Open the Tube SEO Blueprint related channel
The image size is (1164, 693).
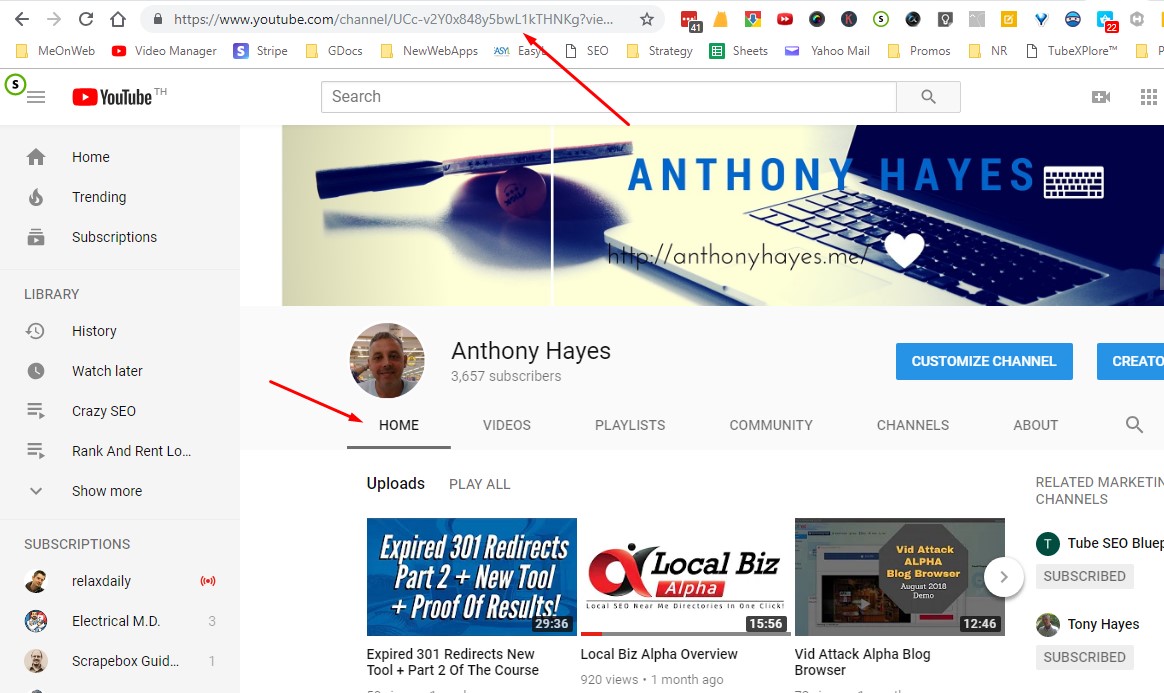(1099, 543)
